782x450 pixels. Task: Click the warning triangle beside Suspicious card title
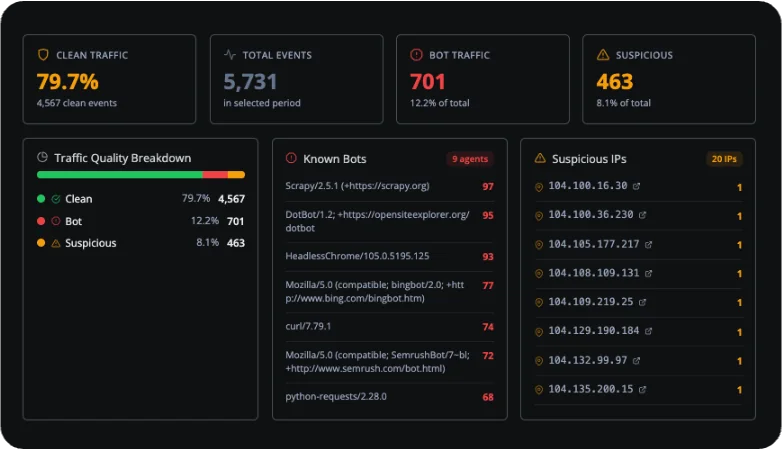603,54
